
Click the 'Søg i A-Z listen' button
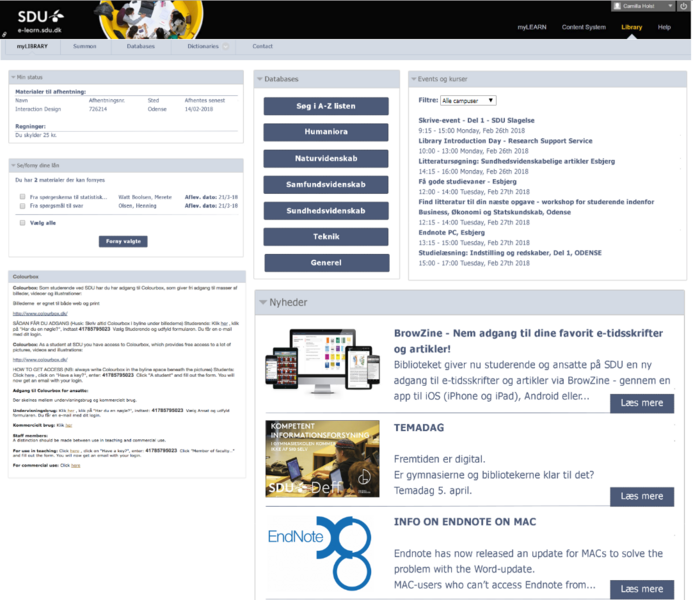(x=325, y=106)
